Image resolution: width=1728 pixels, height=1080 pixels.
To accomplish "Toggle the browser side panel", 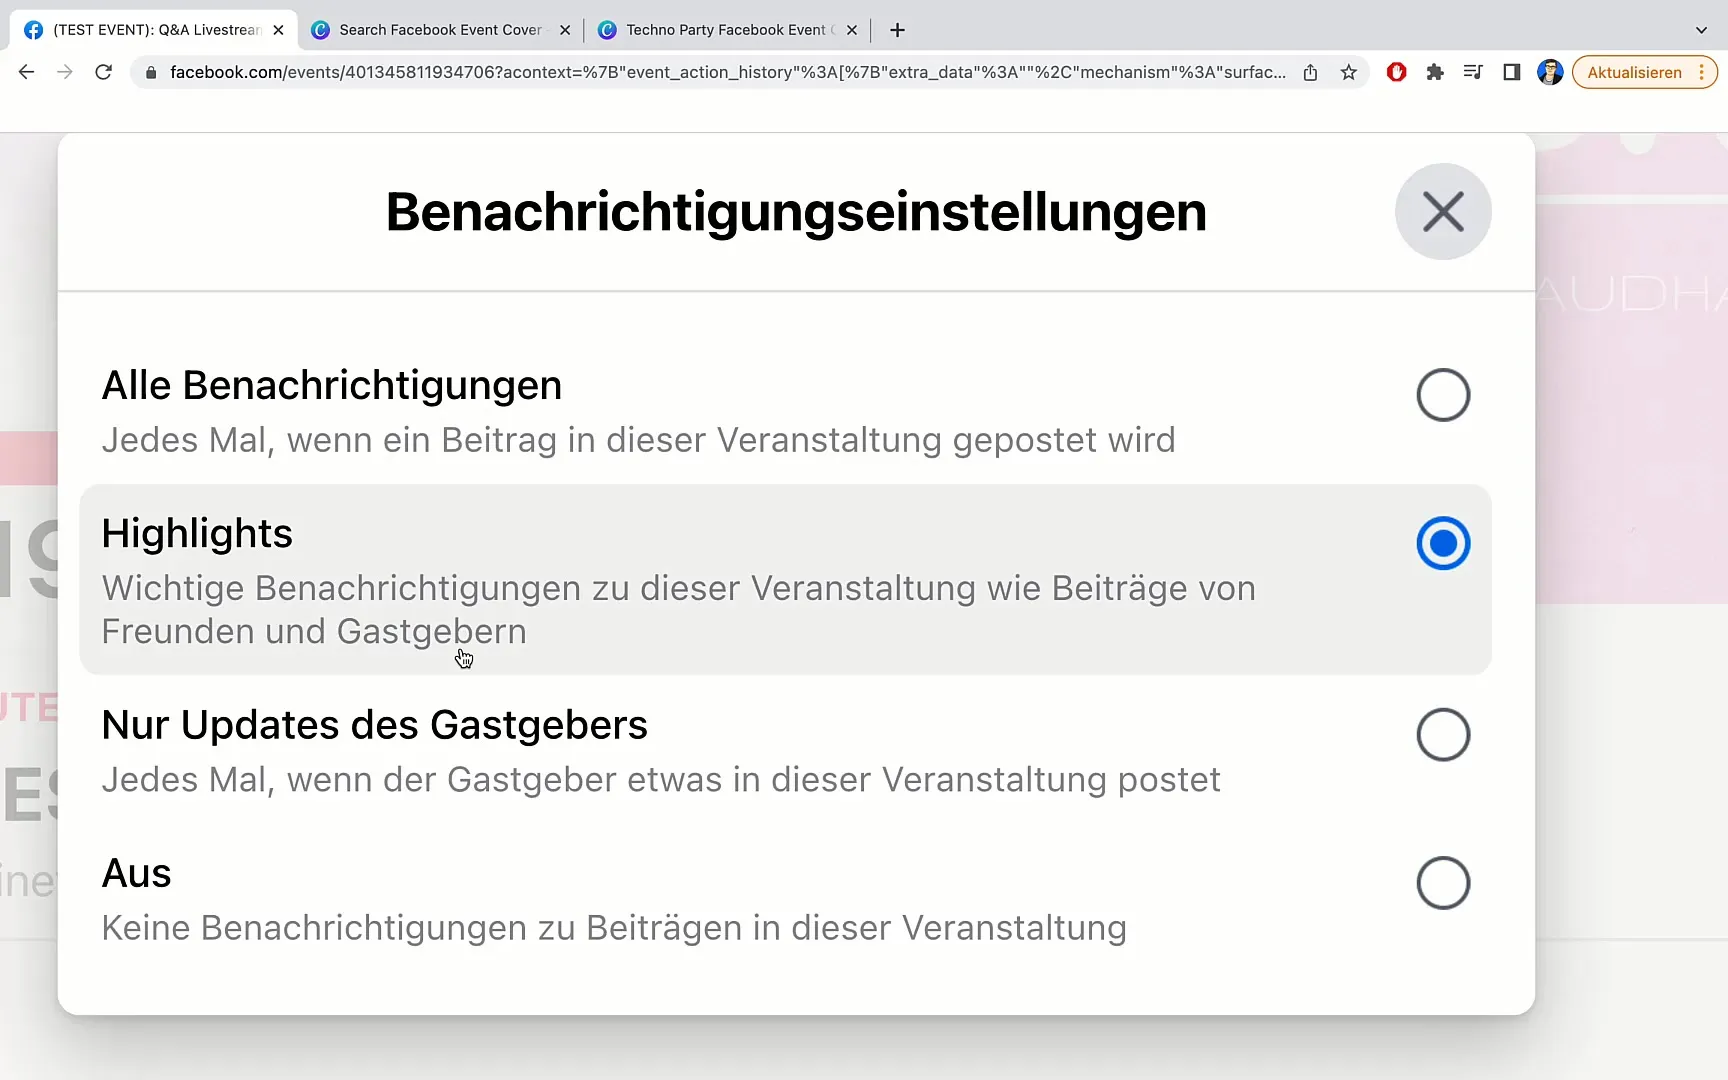I will point(1512,72).
